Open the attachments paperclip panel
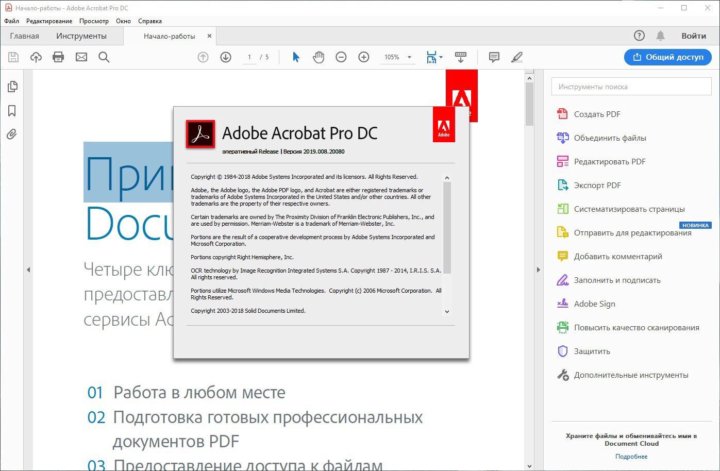Screen dimensions: 720x471 [x=12, y=134]
